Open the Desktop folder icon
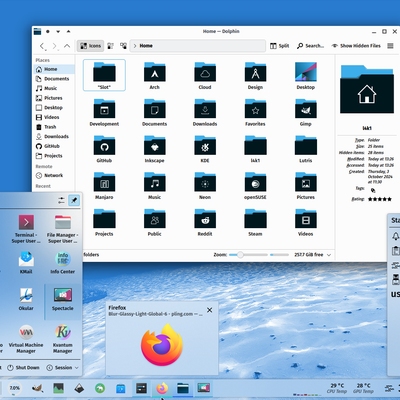This screenshot has width=400, height=400. pyautogui.click(x=306, y=76)
